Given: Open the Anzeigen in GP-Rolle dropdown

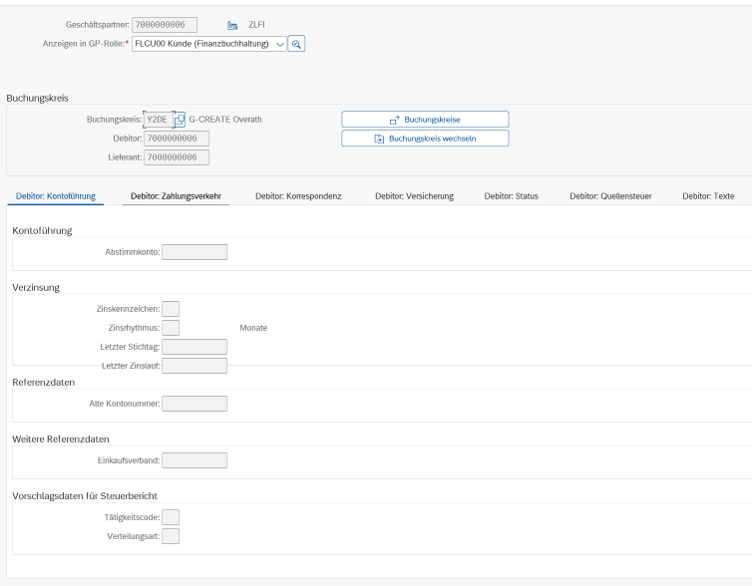Looking at the screenshot, I should point(210,44).
